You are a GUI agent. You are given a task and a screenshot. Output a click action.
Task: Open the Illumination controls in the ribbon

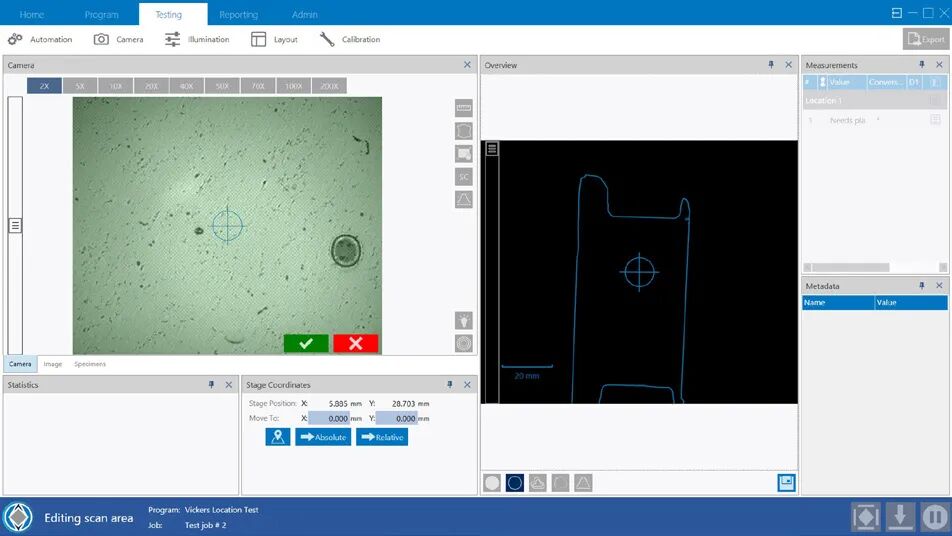click(197, 39)
